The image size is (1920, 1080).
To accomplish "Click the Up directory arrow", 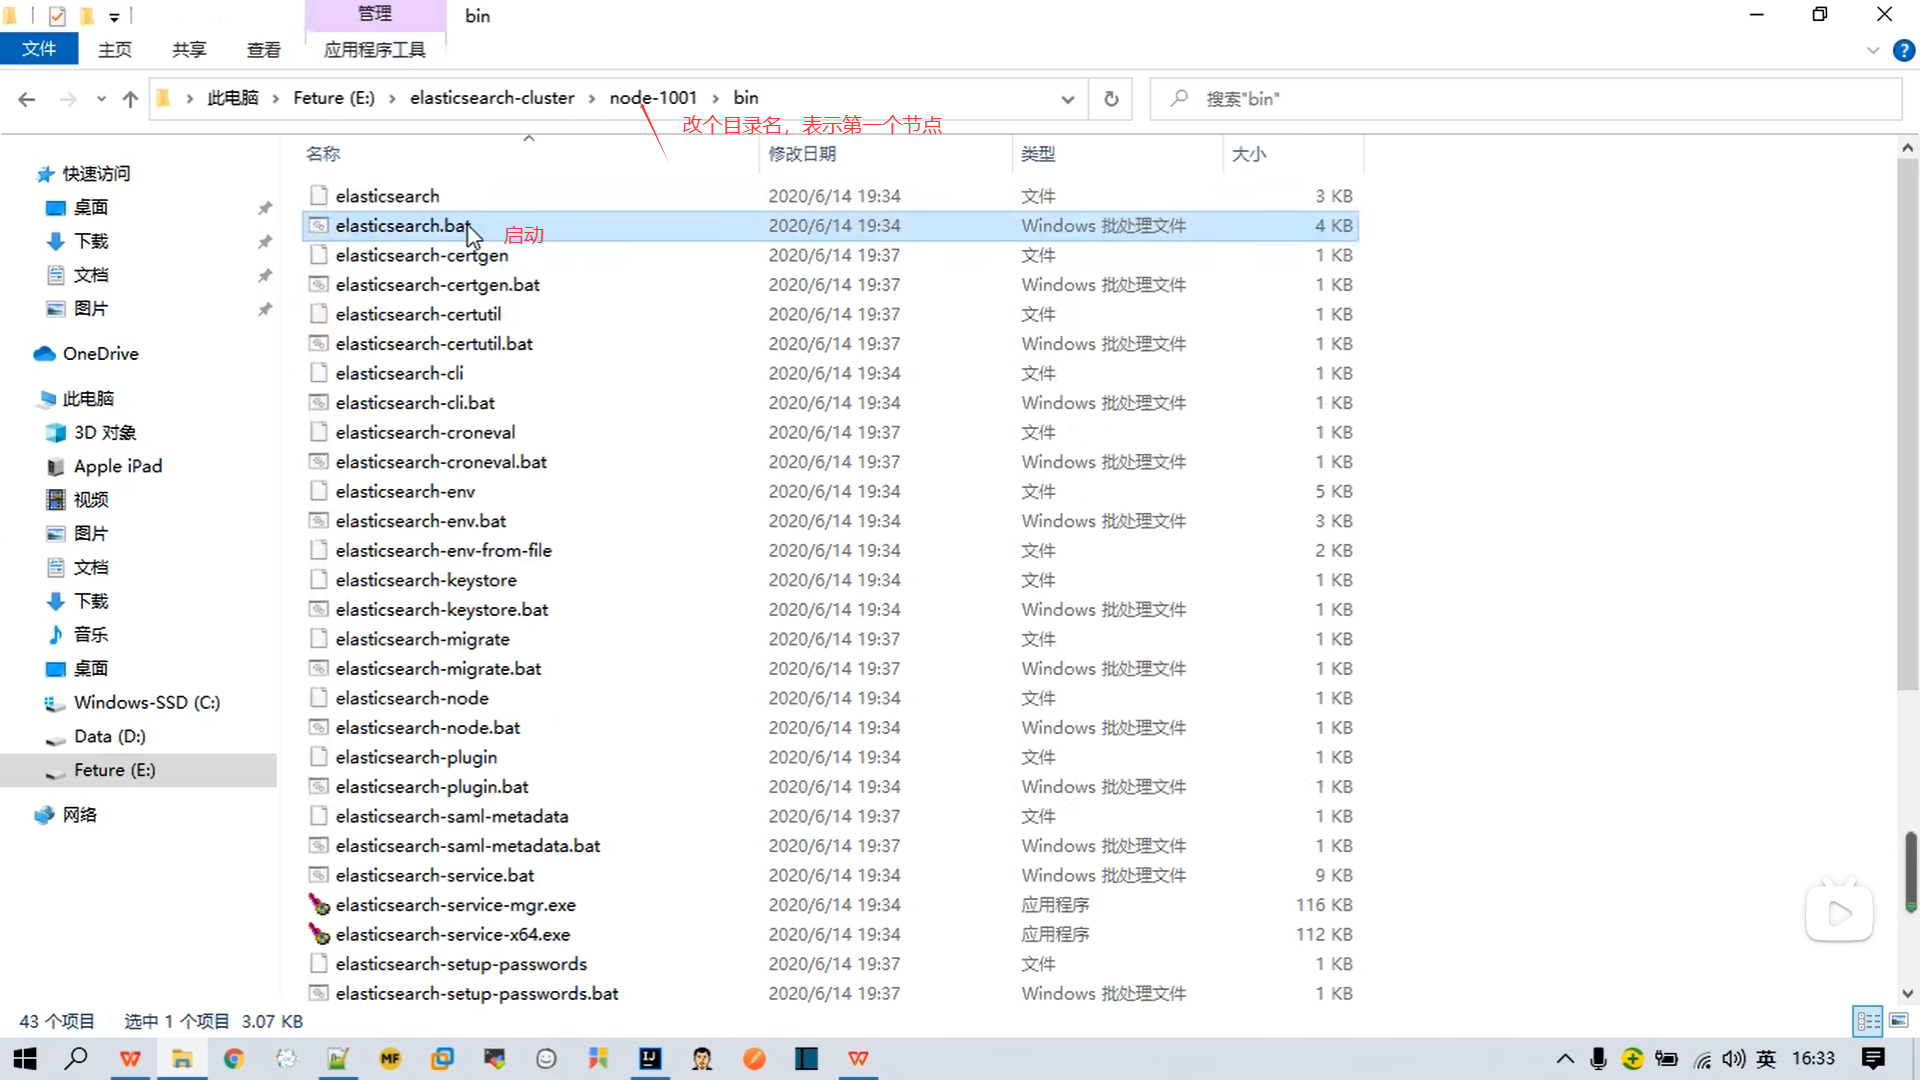I will [130, 99].
